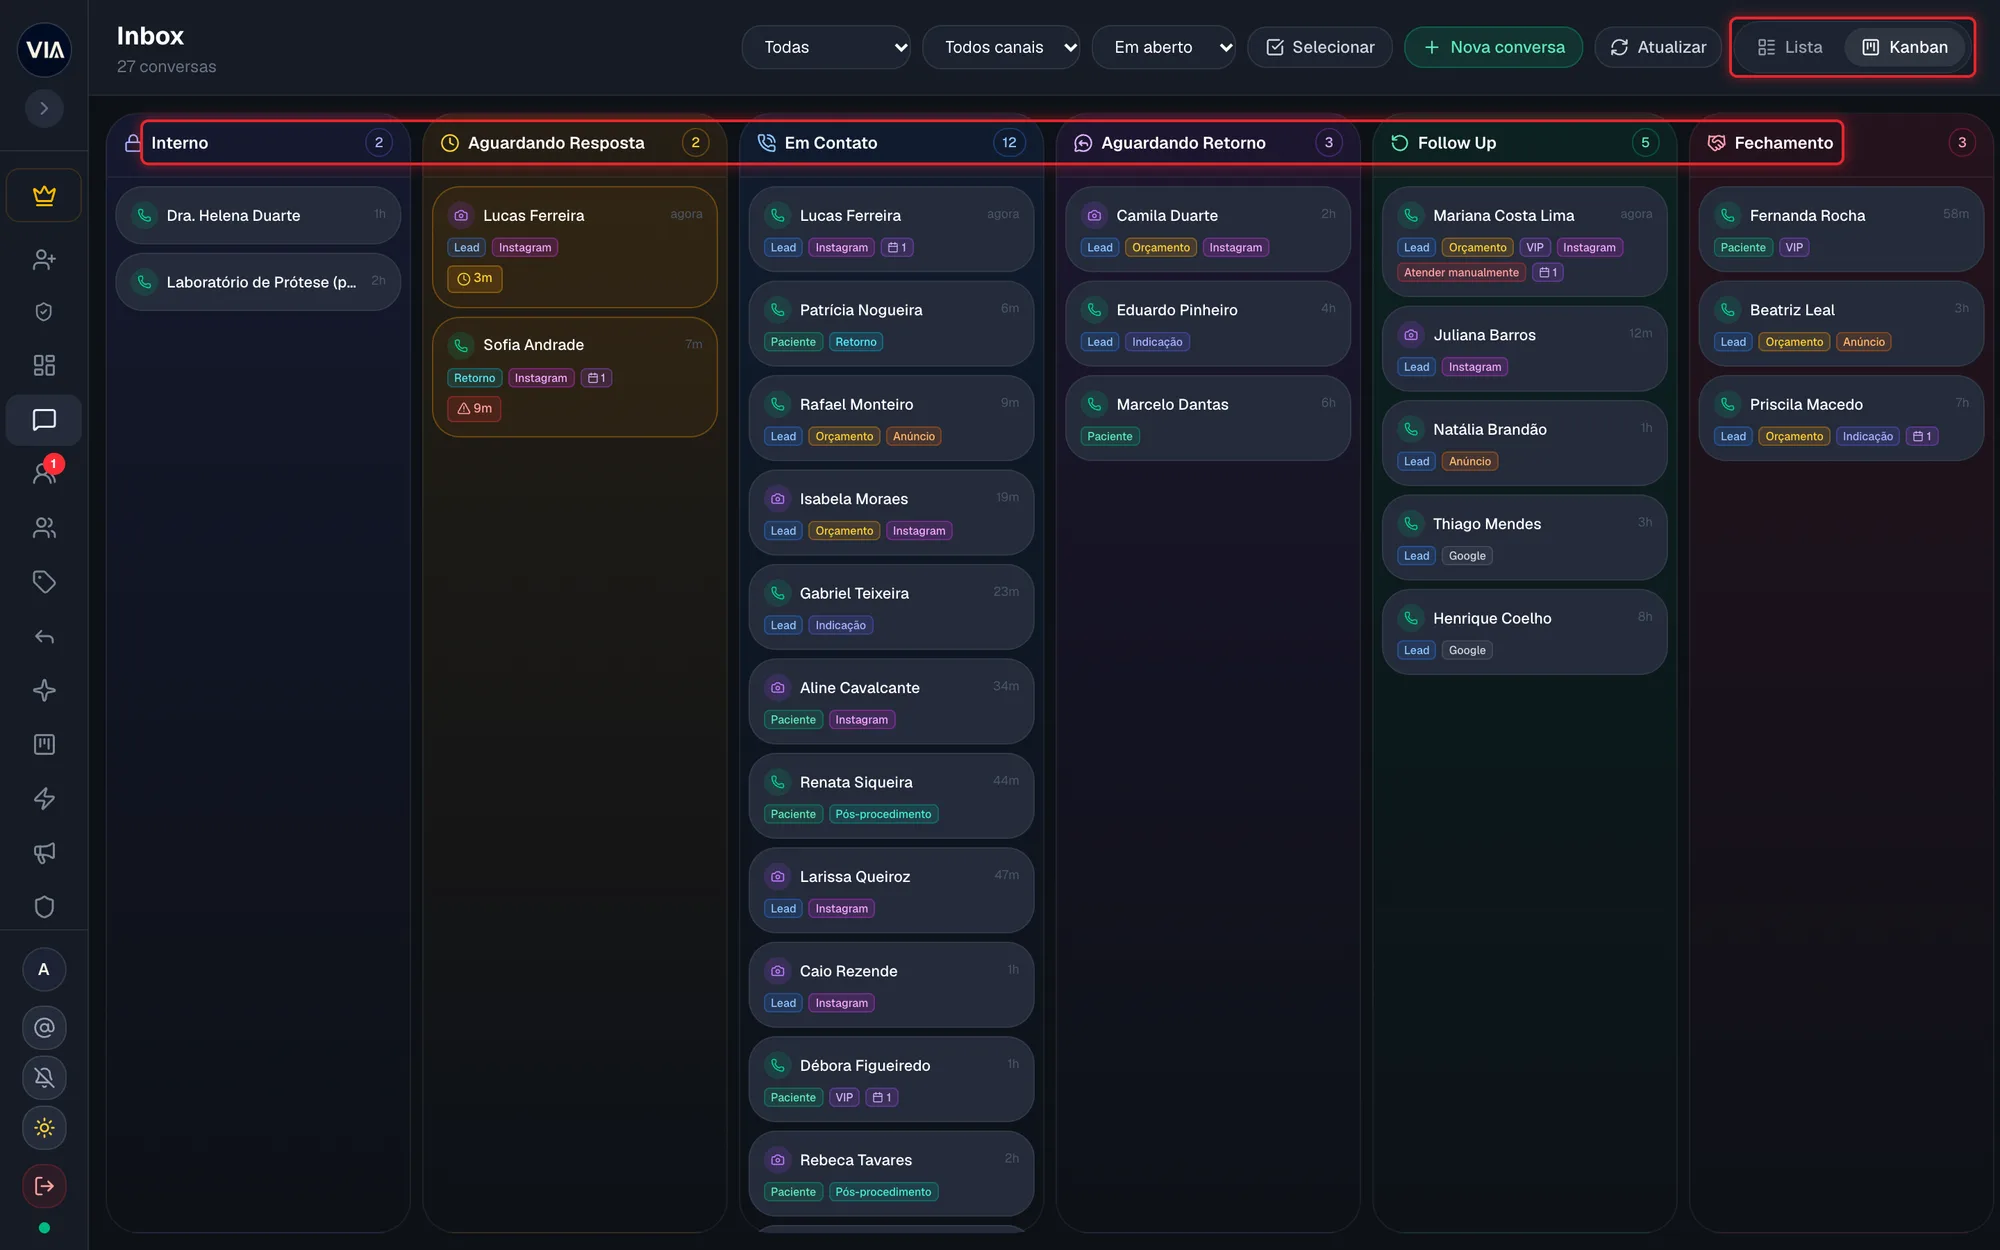Click the plain shield sidebar icon
The width and height of the screenshot is (2000, 1250).
44,907
